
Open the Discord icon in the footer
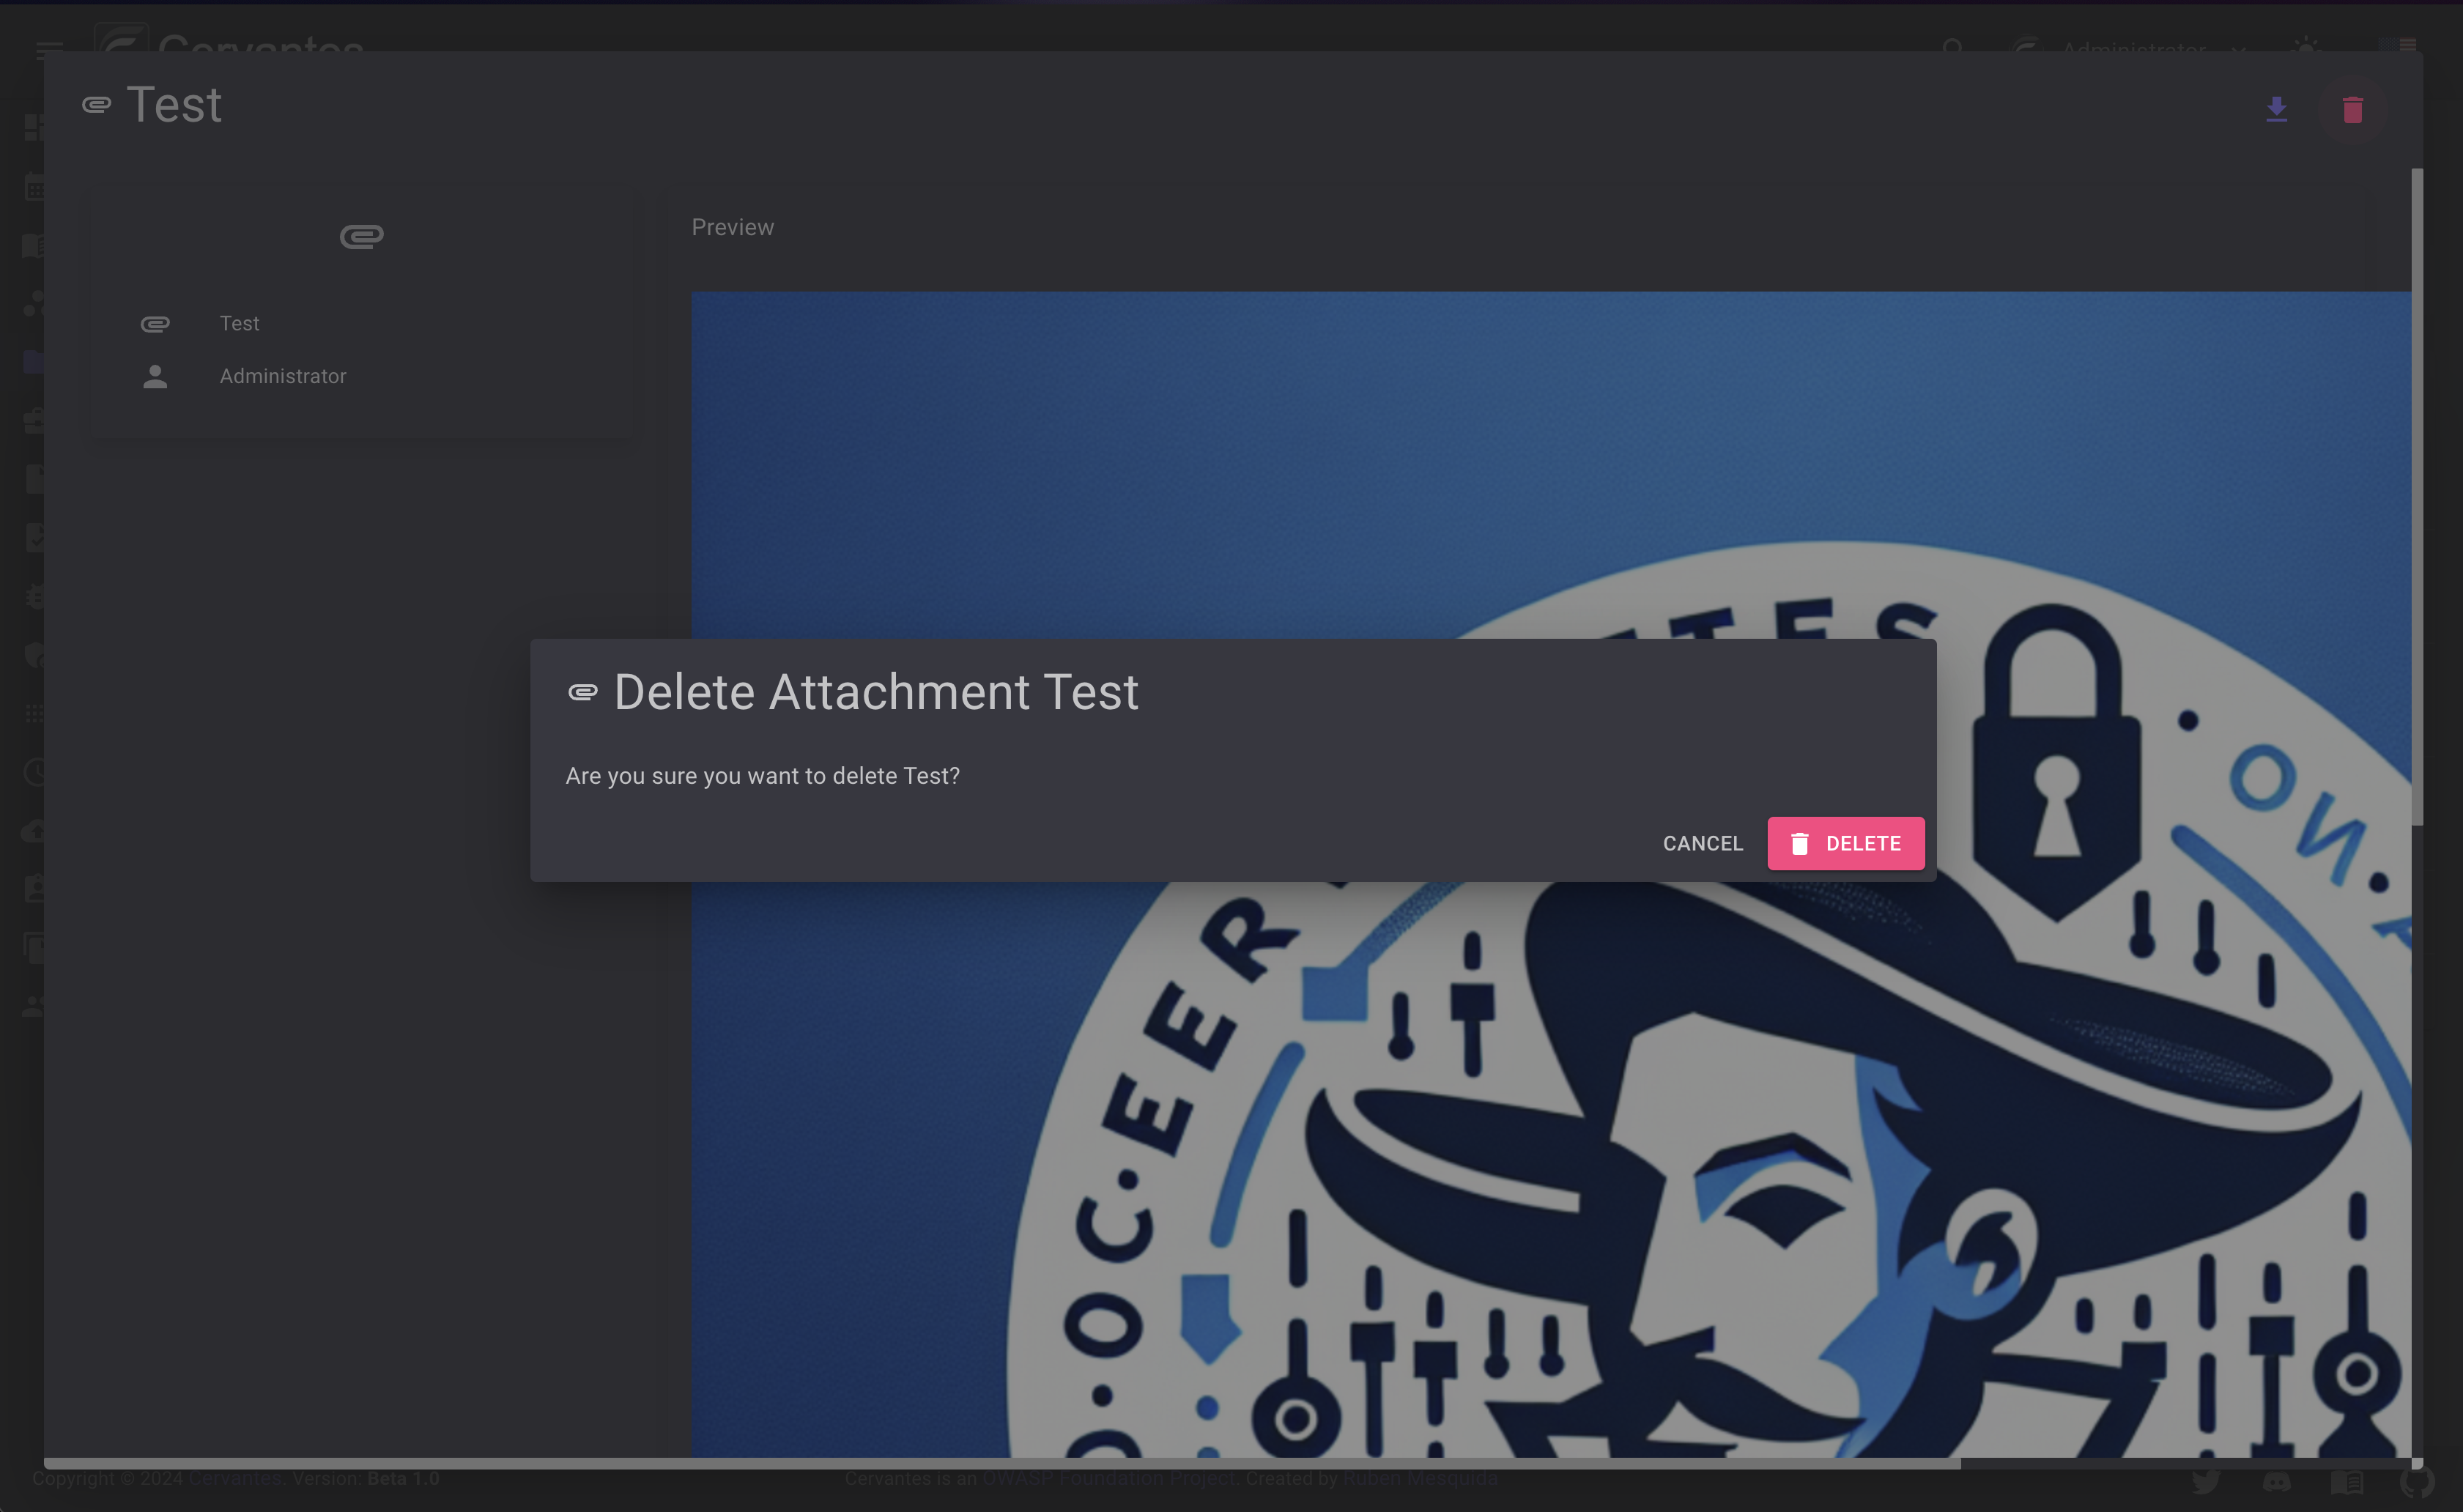pyautogui.click(x=2276, y=1481)
